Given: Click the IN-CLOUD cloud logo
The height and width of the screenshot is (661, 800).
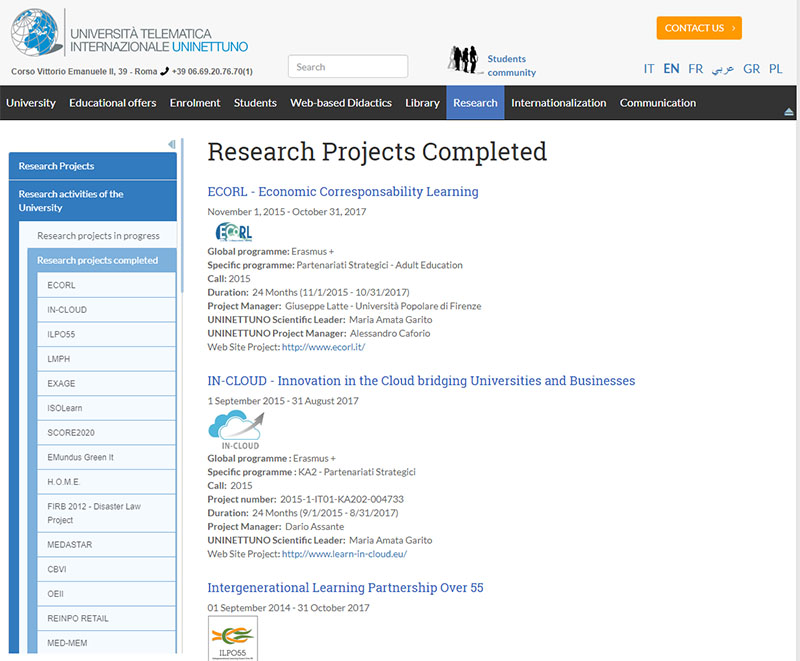Looking at the screenshot, I should coord(236,431).
